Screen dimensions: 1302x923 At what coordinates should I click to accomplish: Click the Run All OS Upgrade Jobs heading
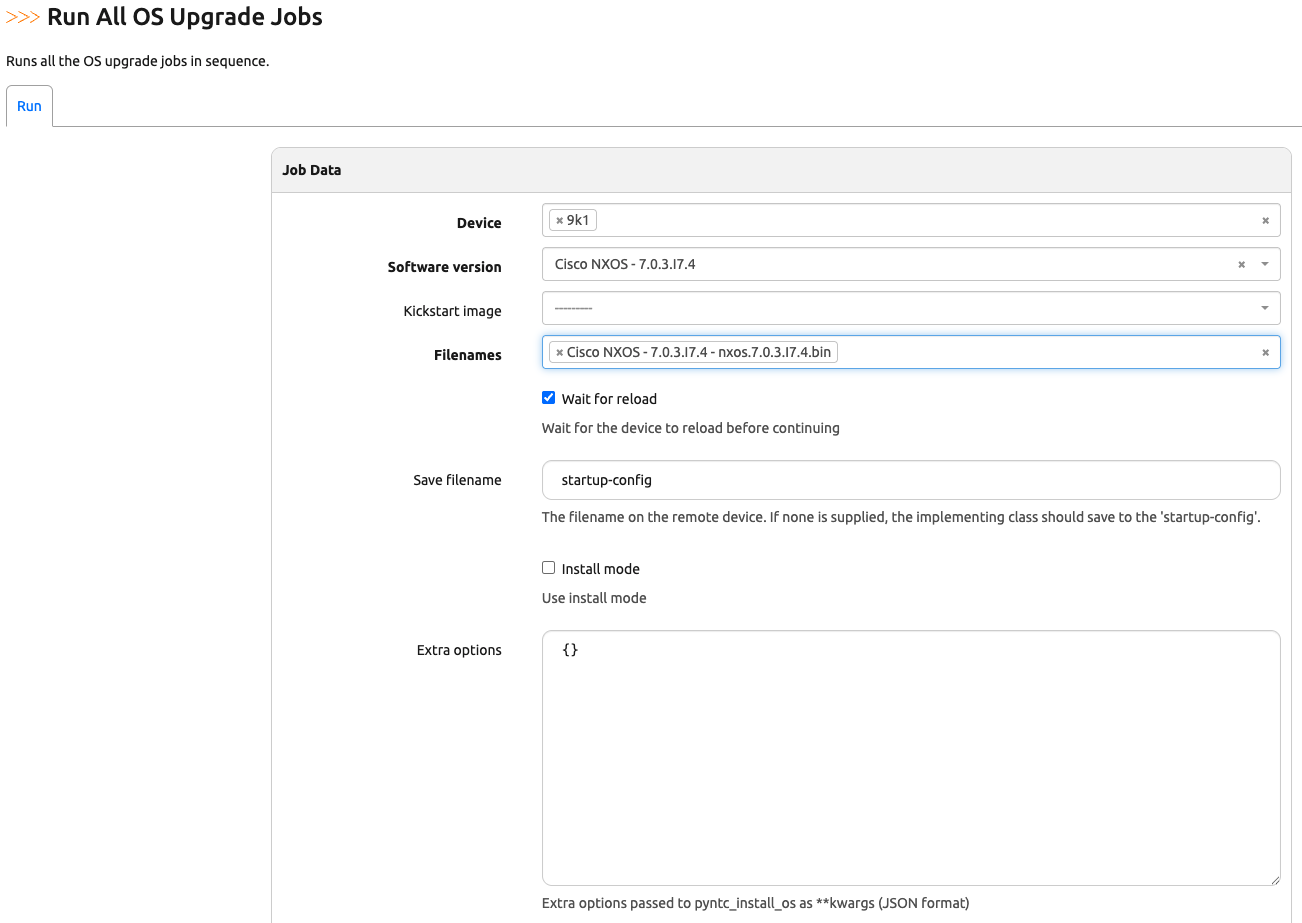pyautogui.click(x=184, y=16)
